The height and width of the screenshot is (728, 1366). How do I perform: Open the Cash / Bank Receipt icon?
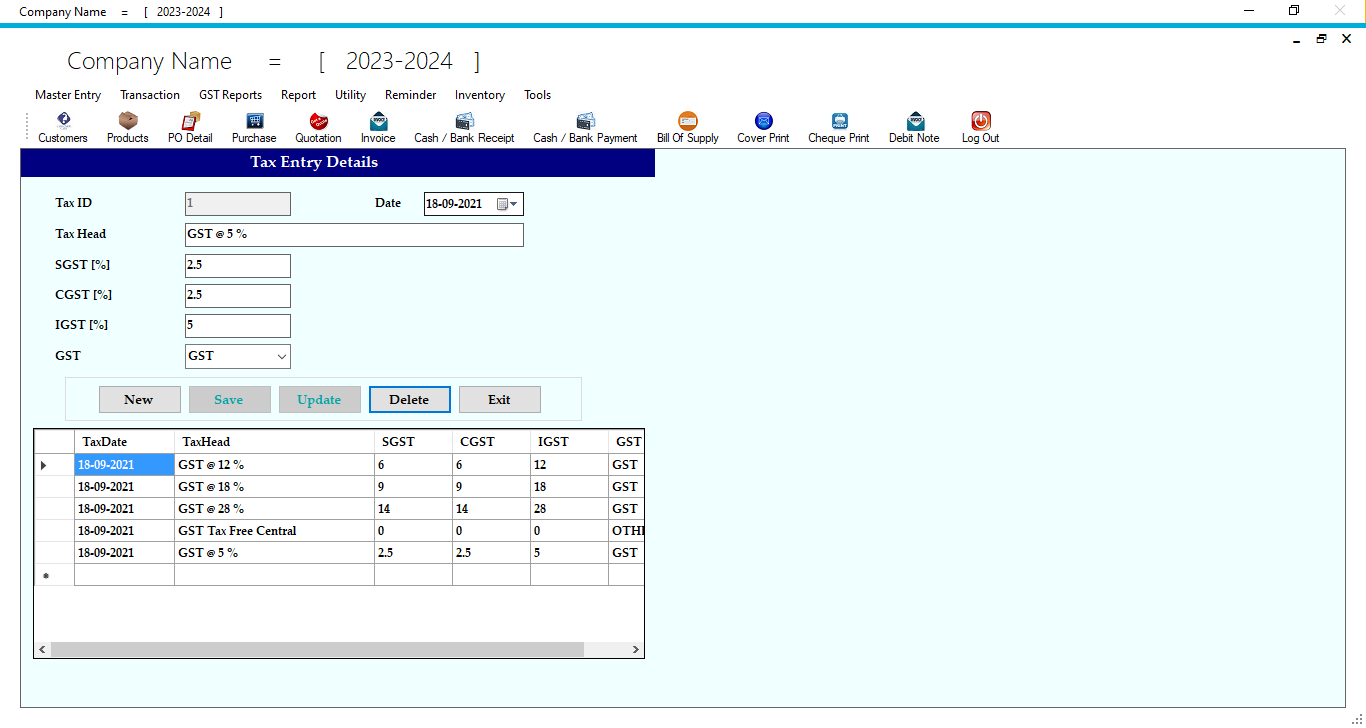pos(464,128)
